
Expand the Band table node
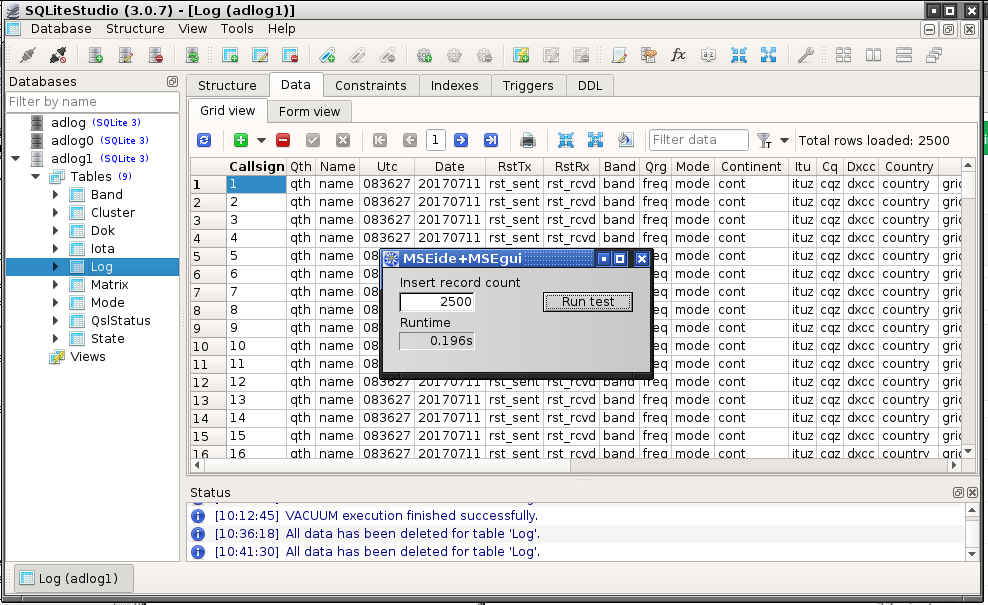[x=56, y=195]
